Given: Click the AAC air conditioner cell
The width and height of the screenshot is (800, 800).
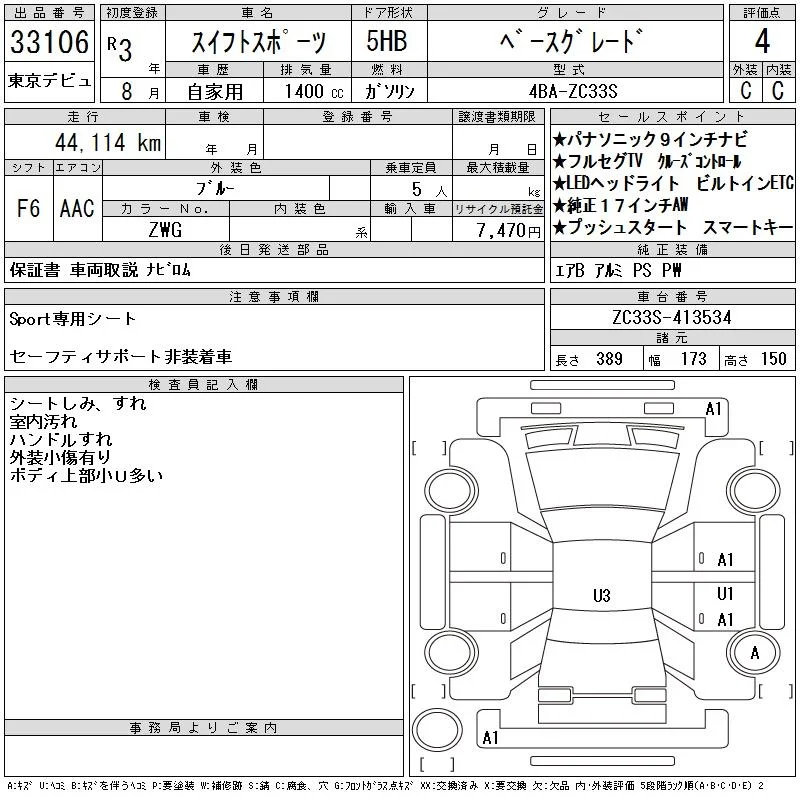Looking at the screenshot, I should point(78,208).
